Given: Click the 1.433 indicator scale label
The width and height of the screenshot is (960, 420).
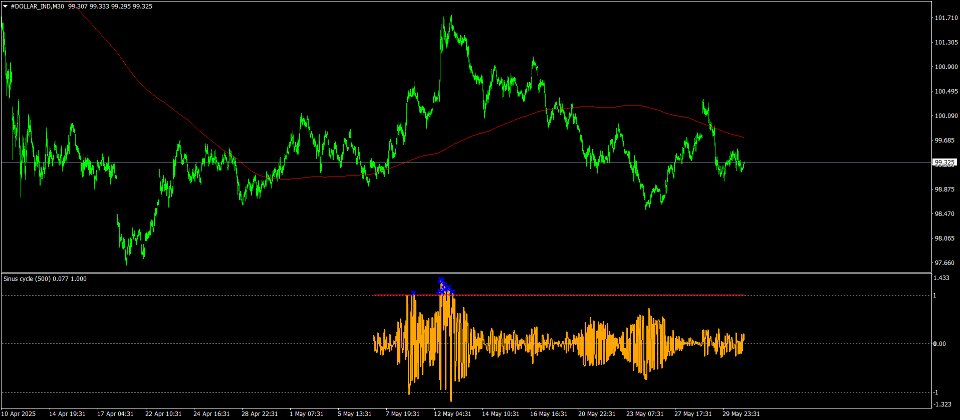Looking at the screenshot, I should (941, 278).
